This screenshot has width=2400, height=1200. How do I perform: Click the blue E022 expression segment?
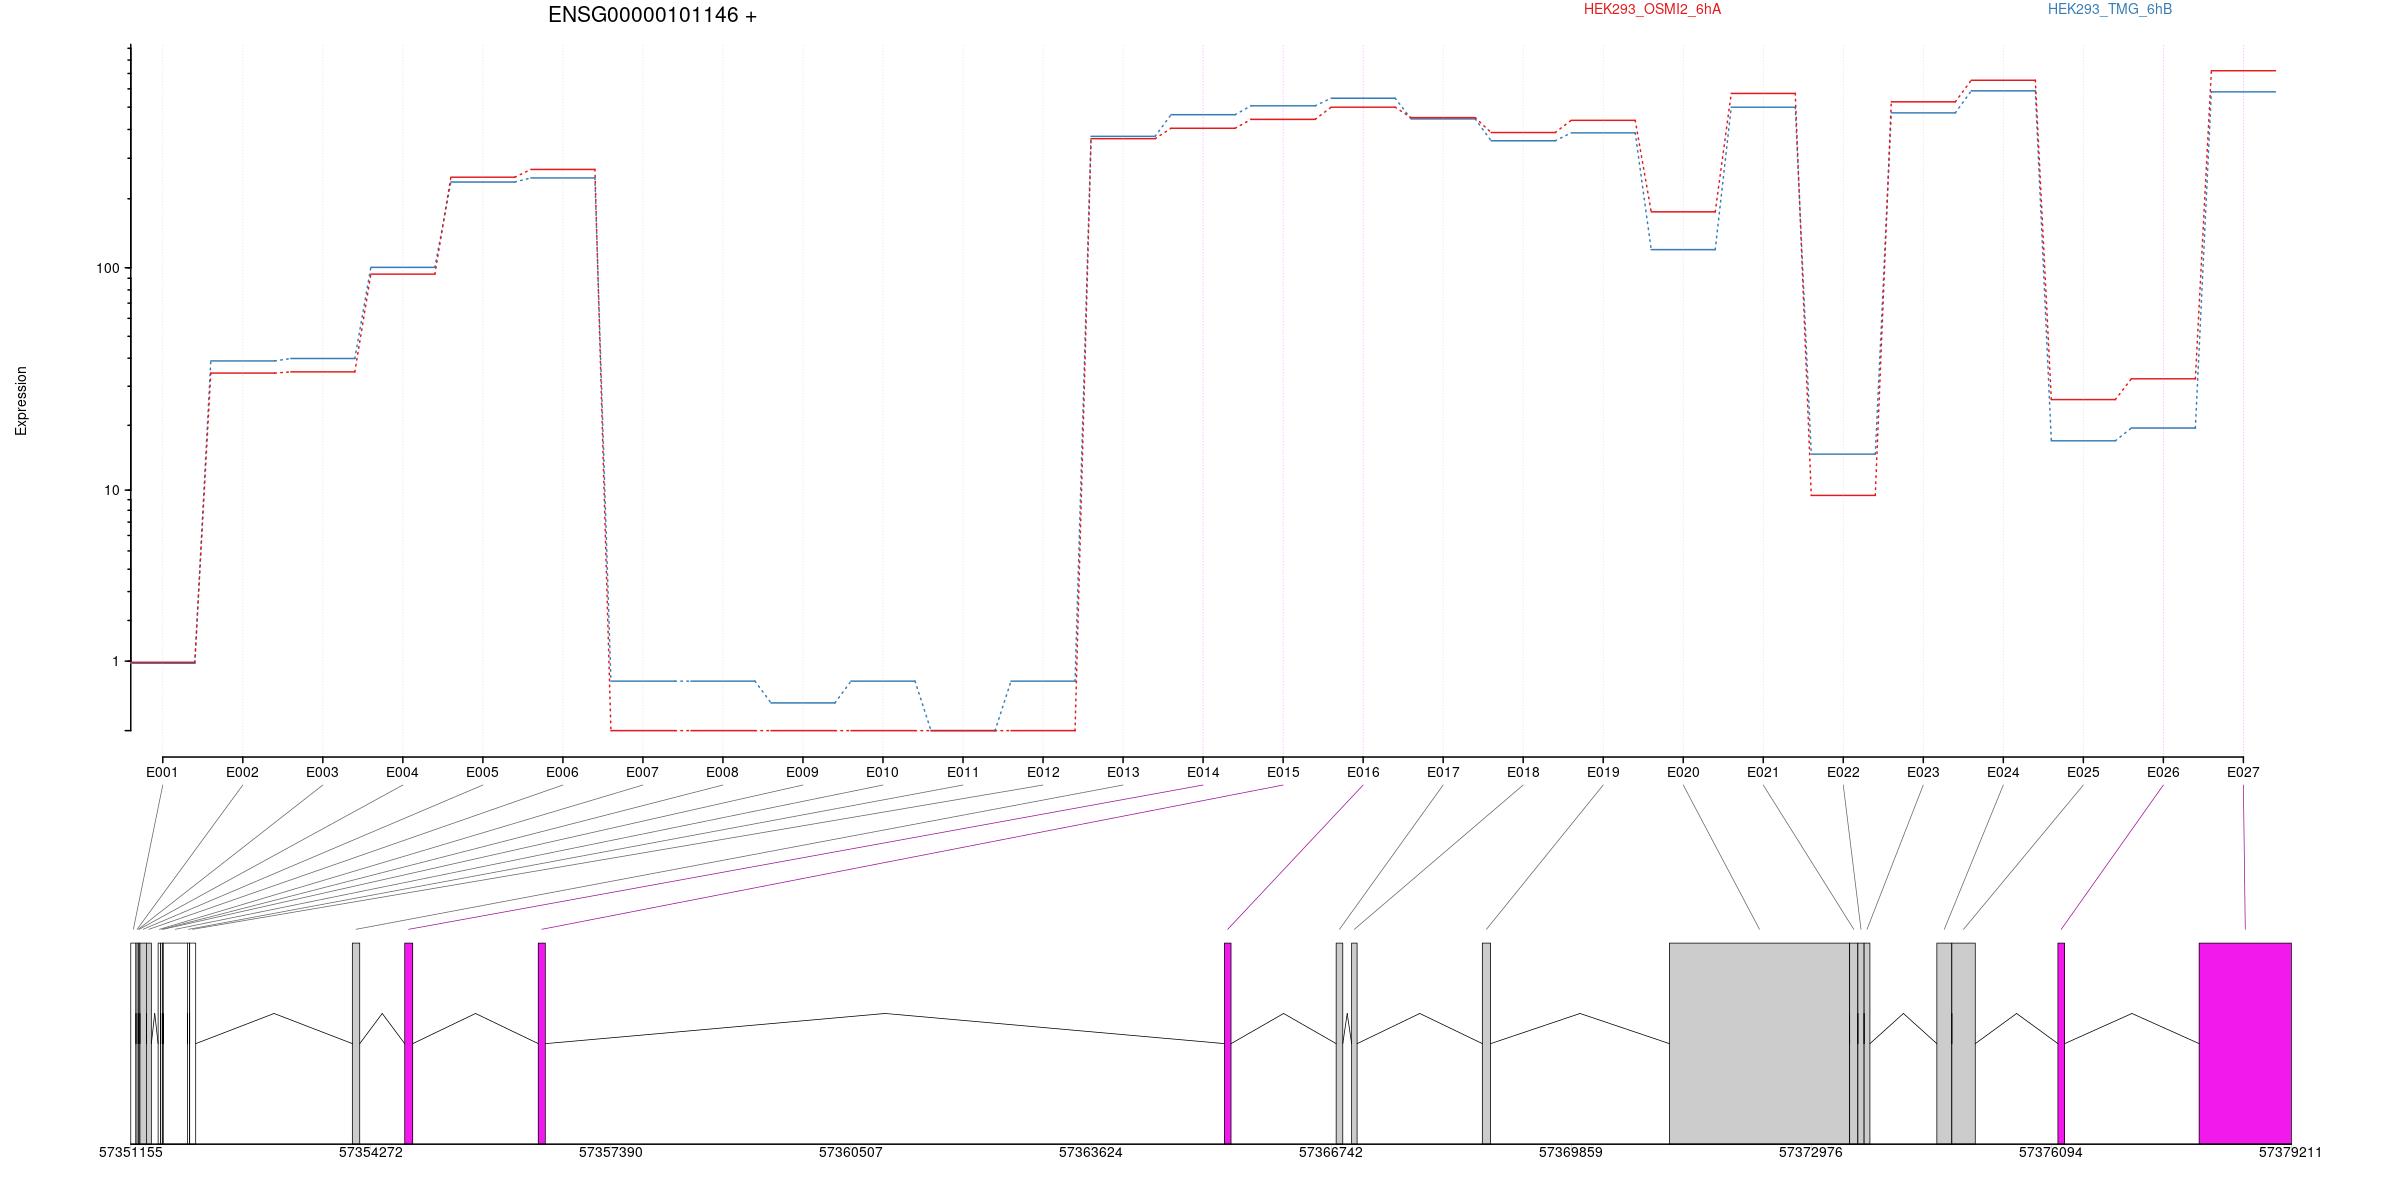point(1843,454)
